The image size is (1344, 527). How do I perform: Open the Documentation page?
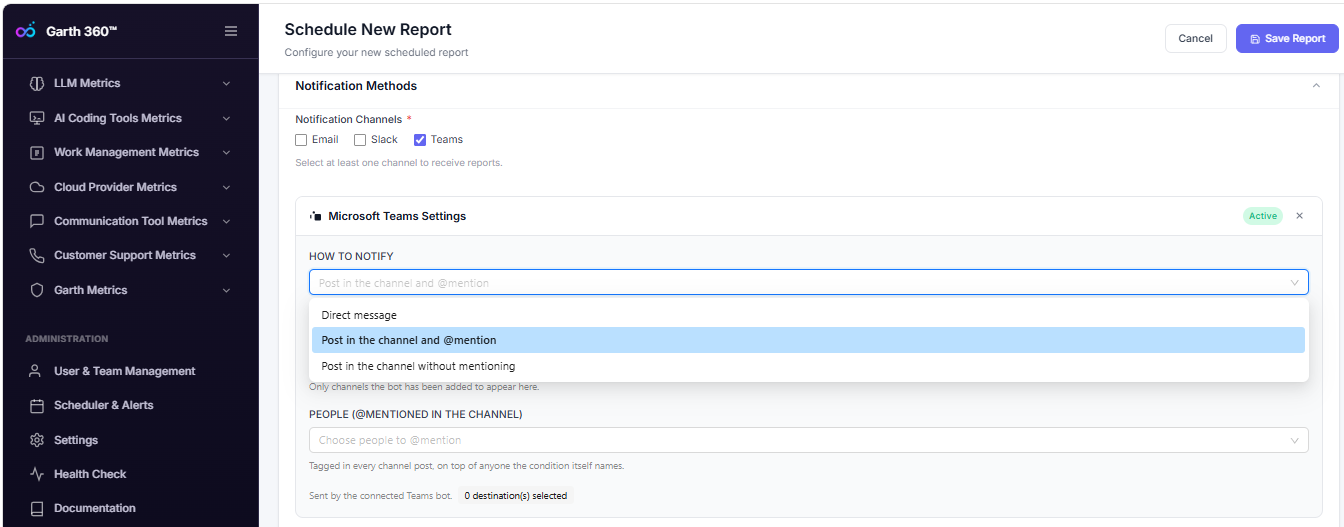coord(94,508)
